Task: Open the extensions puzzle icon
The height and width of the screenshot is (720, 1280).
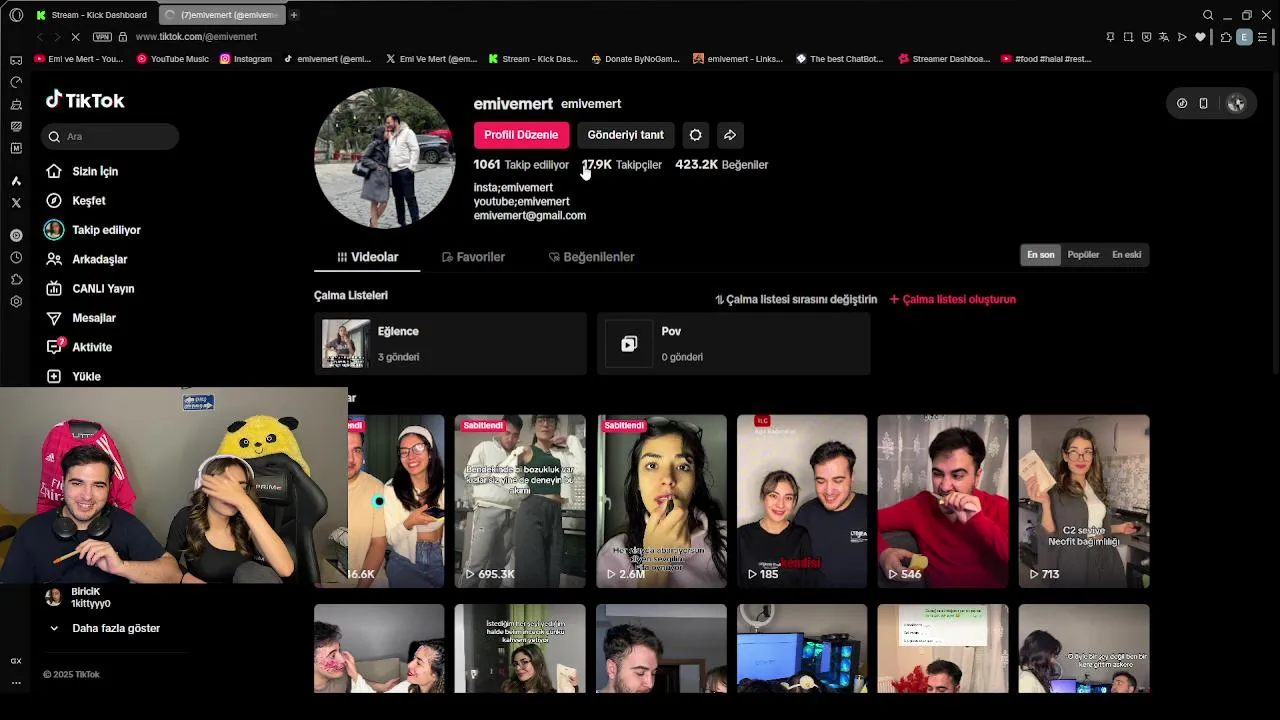Action: click(x=1226, y=37)
